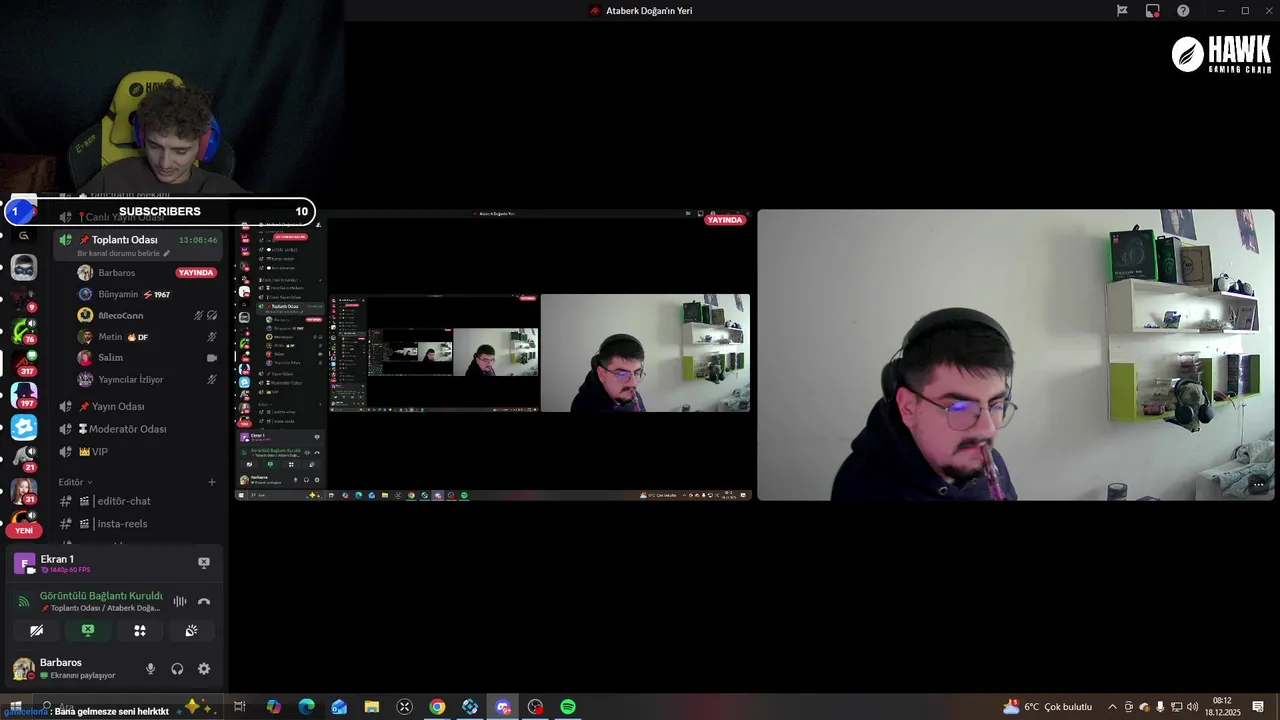Open File Explorer from taskbar
The width and height of the screenshot is (1280, 720).
pos(372,707)
